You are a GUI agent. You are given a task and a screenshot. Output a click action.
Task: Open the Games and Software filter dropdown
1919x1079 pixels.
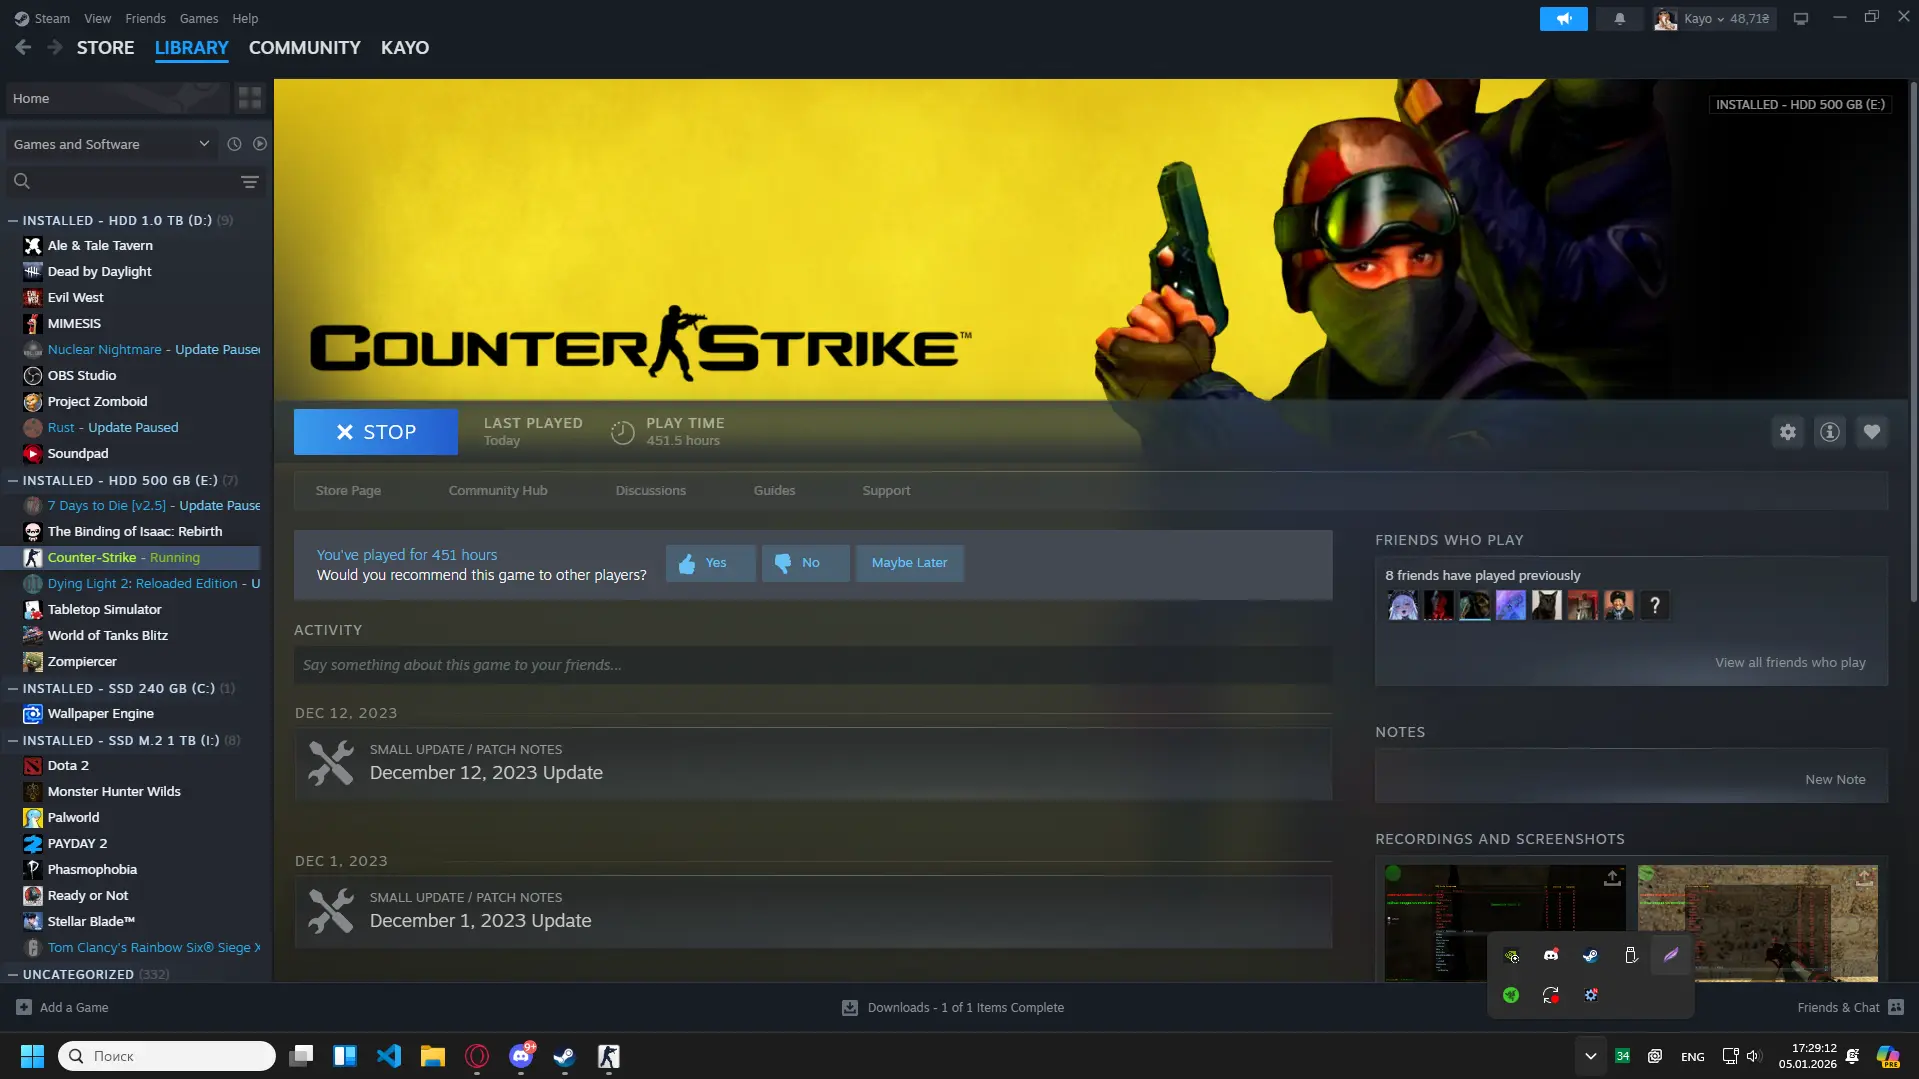pyautogui.click(x=111, y=144)
